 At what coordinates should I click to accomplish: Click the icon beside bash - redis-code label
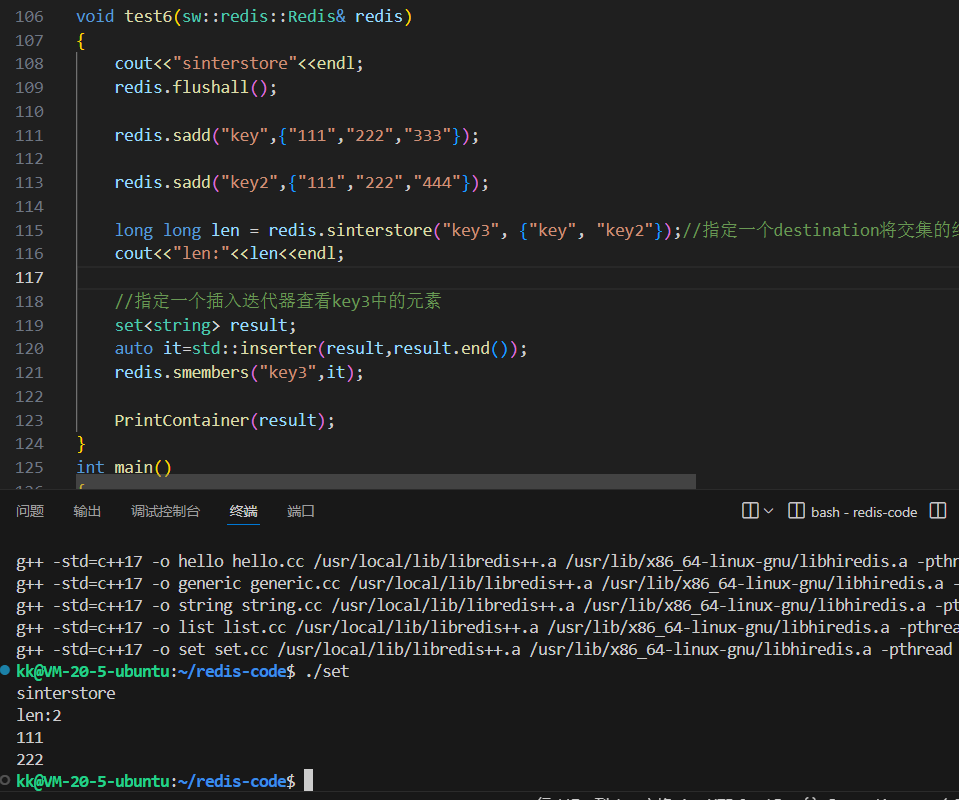coord(797,511)
